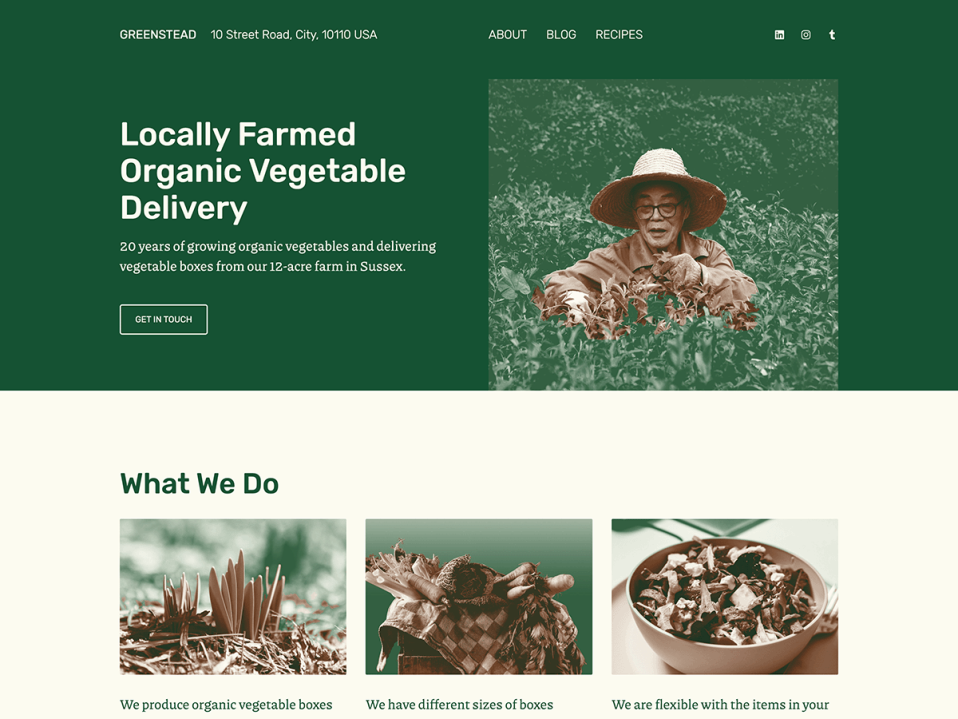Open the LinkedIn social icon
Image resolution: width=958 pixels, height=719 pixels.
(779, 35)
